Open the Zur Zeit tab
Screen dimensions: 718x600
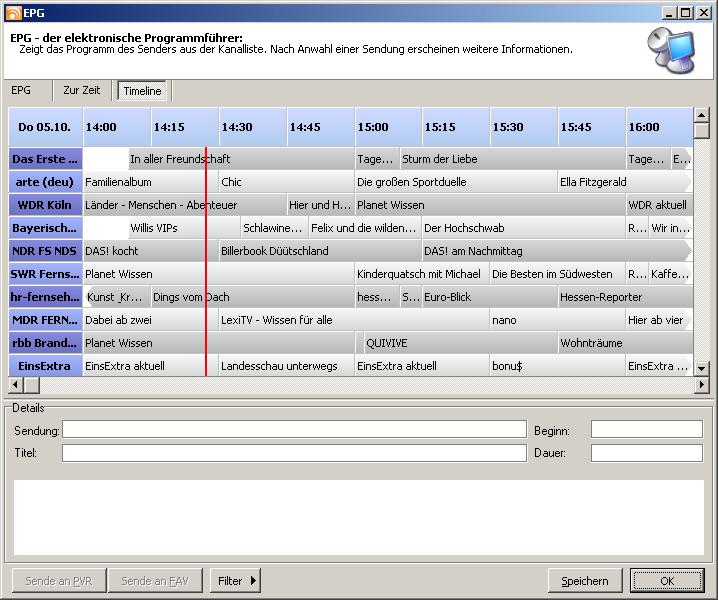(82, 90)
